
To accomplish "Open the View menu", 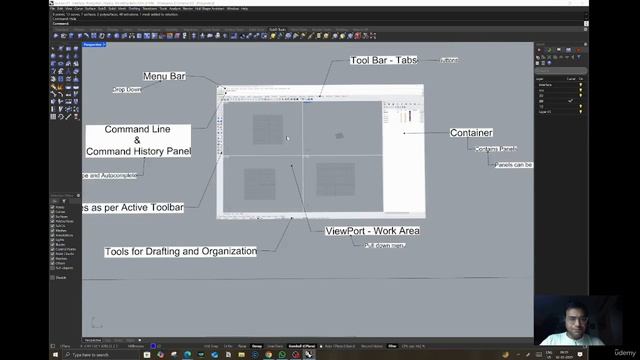I will click(x=69, y=9).
